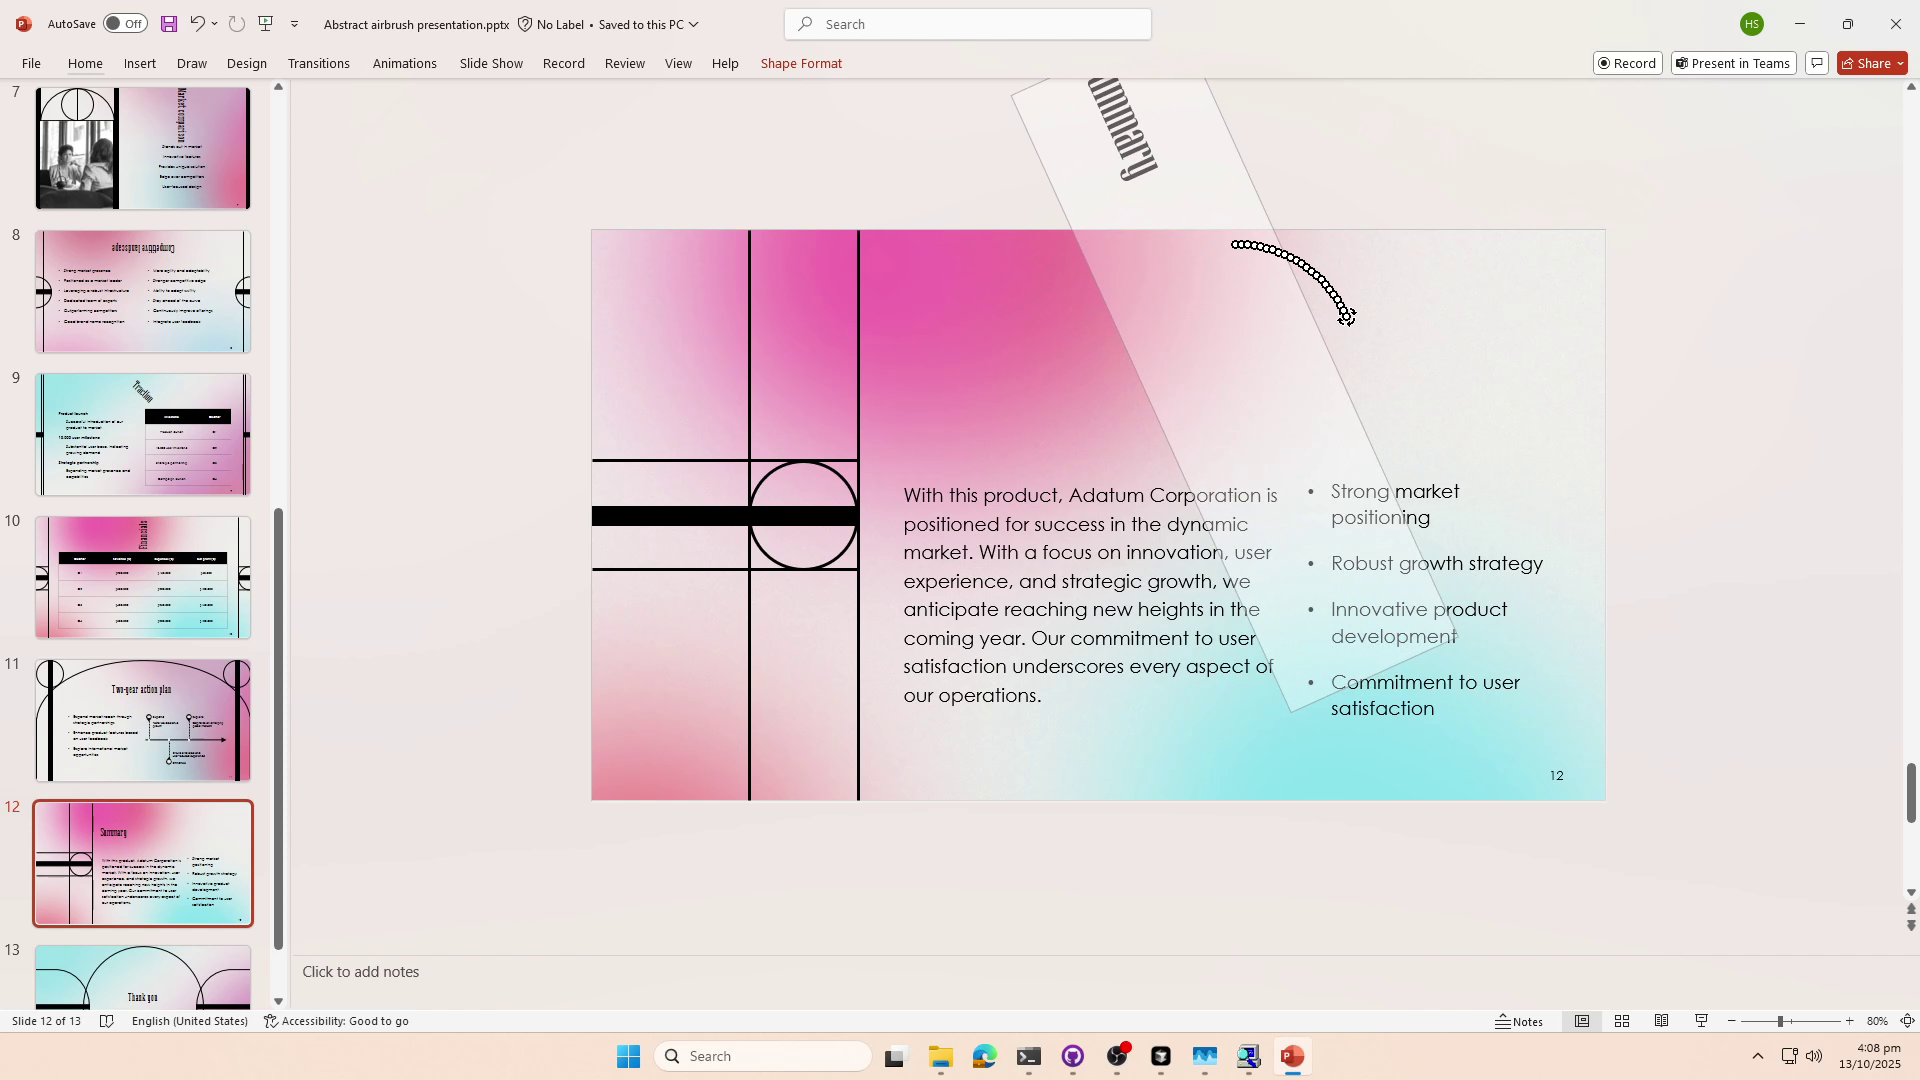Toggle AutoSave off switch to on

pos(124,23)
